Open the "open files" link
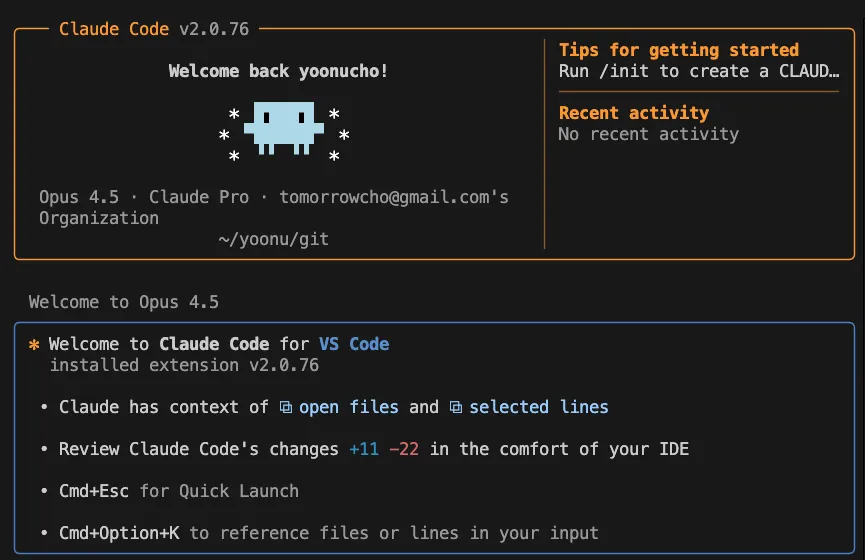This screenshot has height=560, width=865. coord(349,407)
